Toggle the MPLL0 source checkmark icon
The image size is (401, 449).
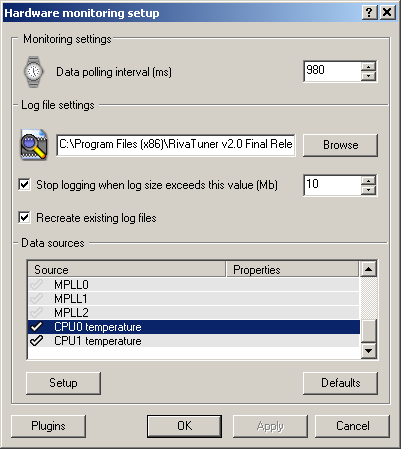pyautogui.click(x=36, y=285)
